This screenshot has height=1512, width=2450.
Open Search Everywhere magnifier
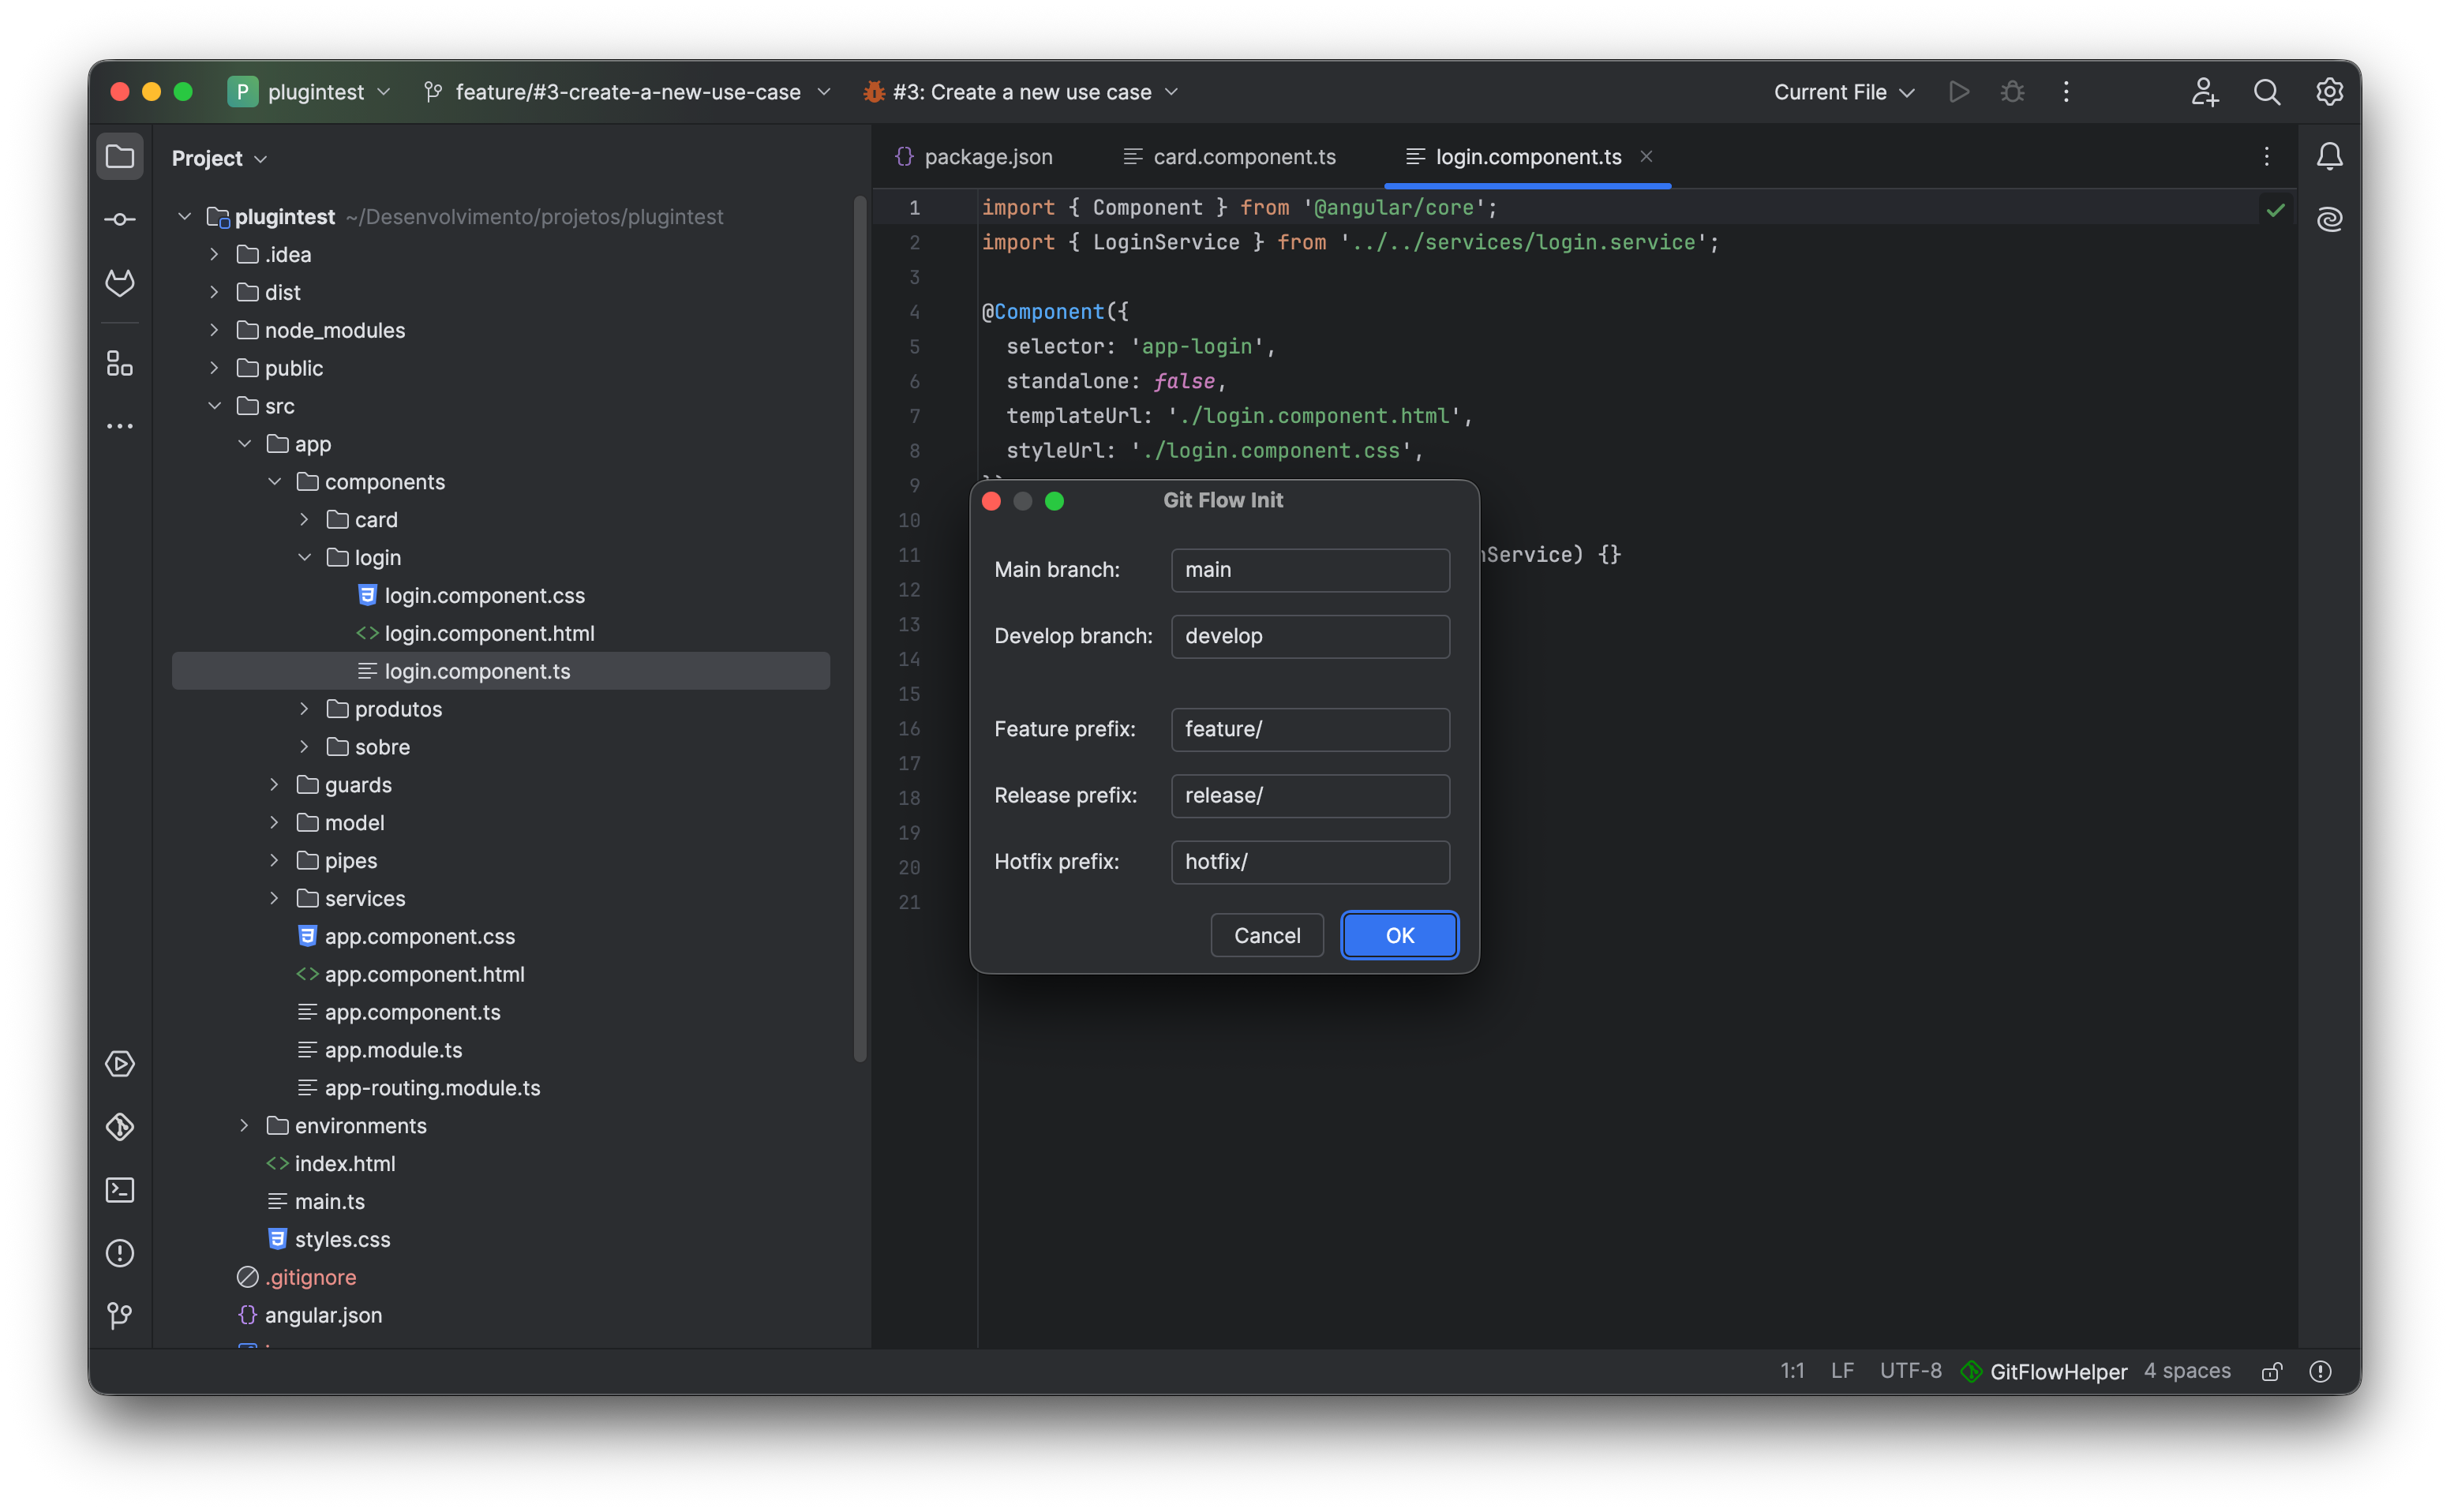point(2267,92)
